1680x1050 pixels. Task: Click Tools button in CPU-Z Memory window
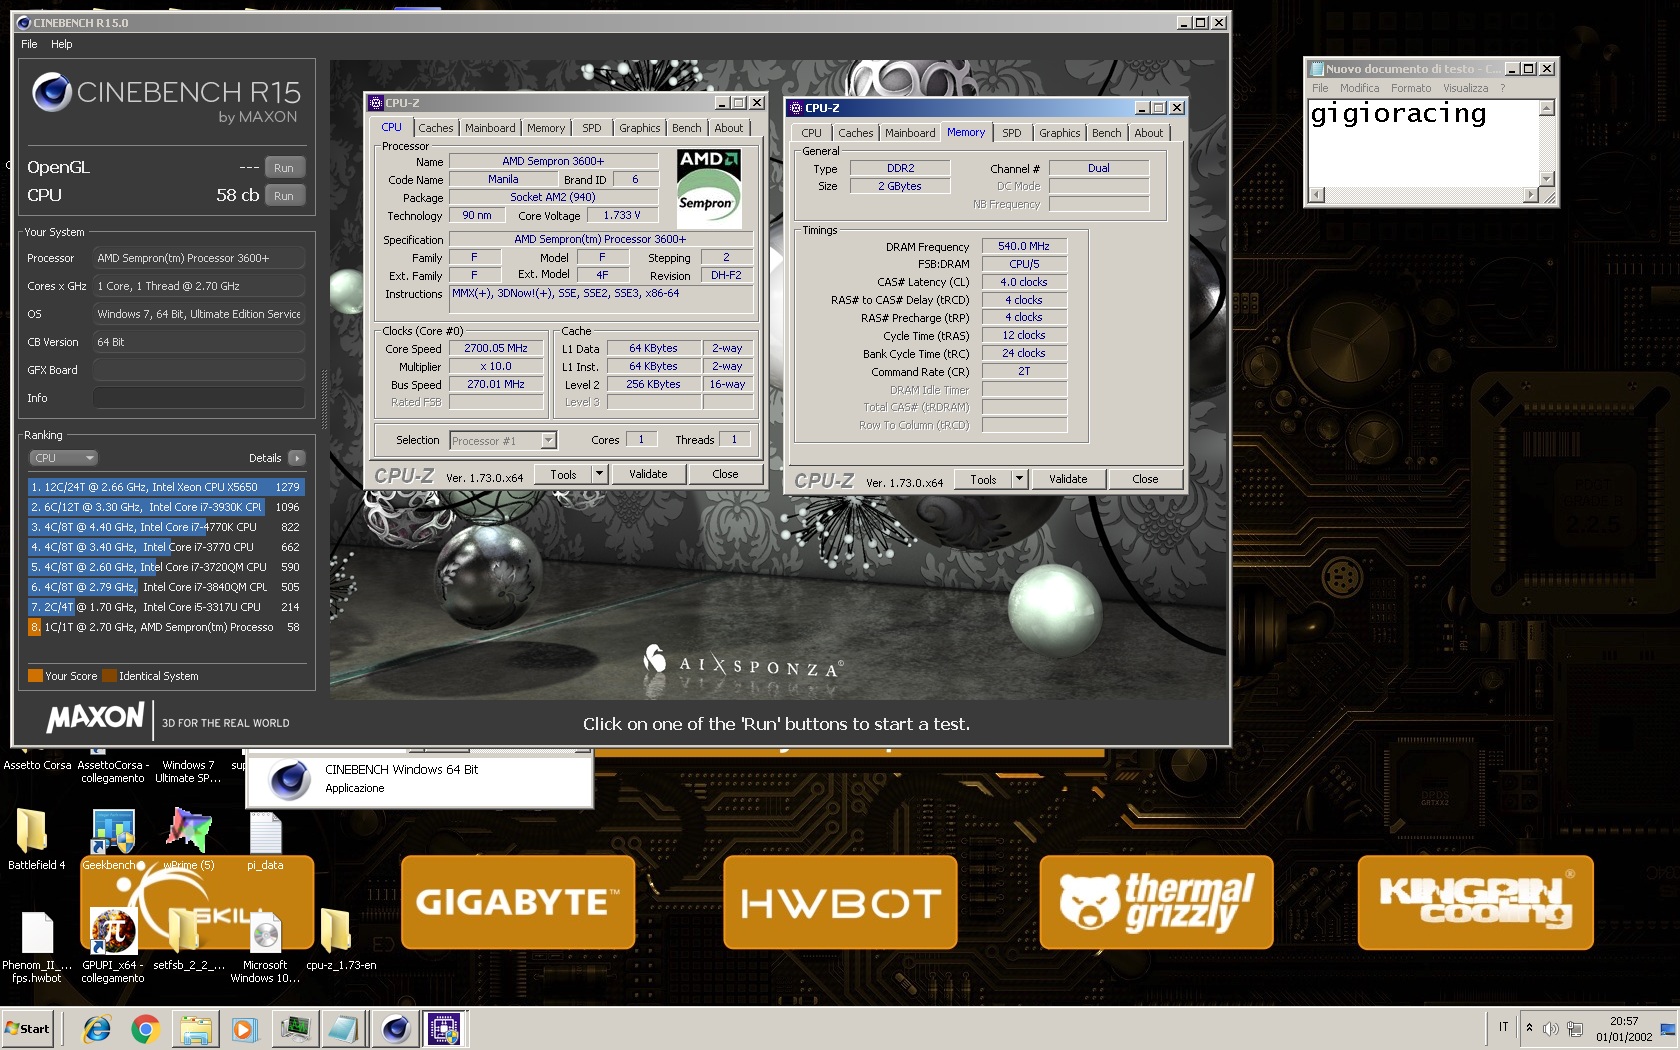point(983,479)
